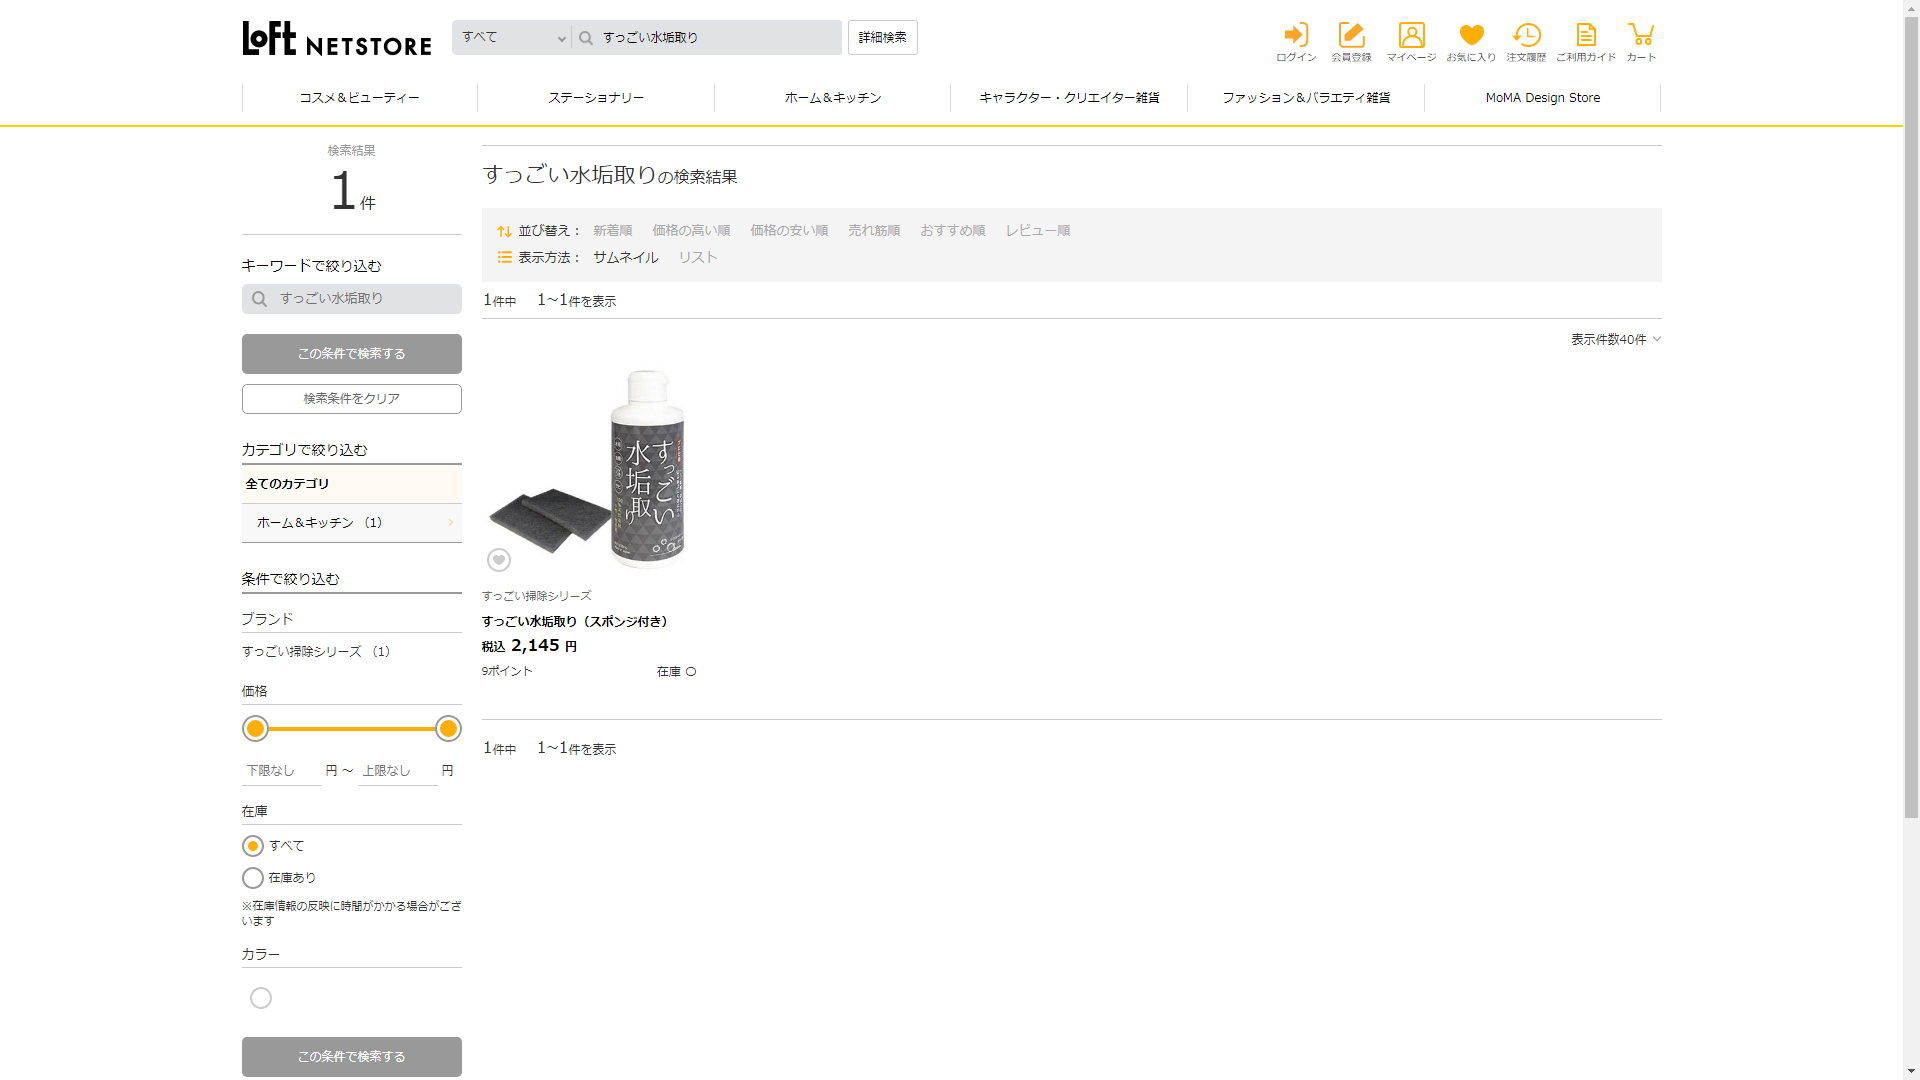Viewport: 1920px width, 1080px height.
Task: Add product to favorites via heart icon
Action: coord(499,560)
